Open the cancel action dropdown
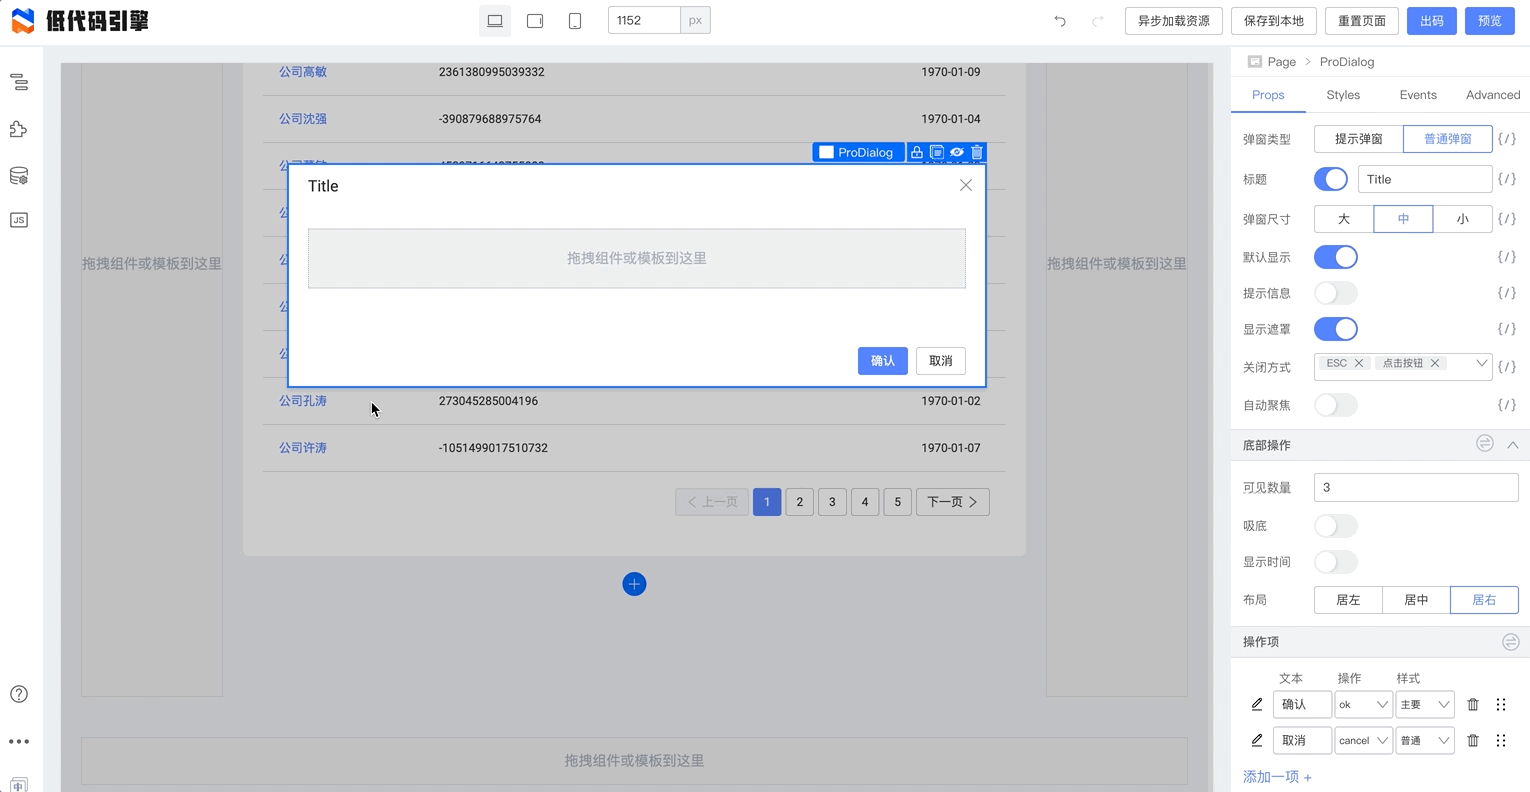This screenshot has width=1530, height=792. (1363, 741)
